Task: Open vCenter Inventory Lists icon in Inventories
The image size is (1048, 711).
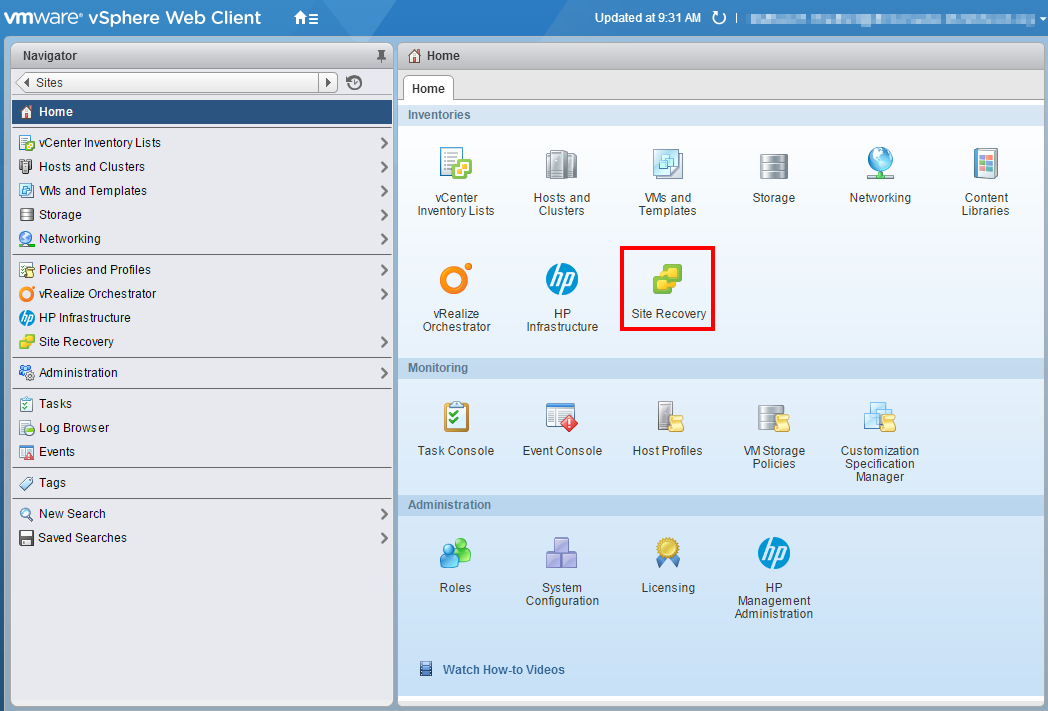Action: (456, 163)
